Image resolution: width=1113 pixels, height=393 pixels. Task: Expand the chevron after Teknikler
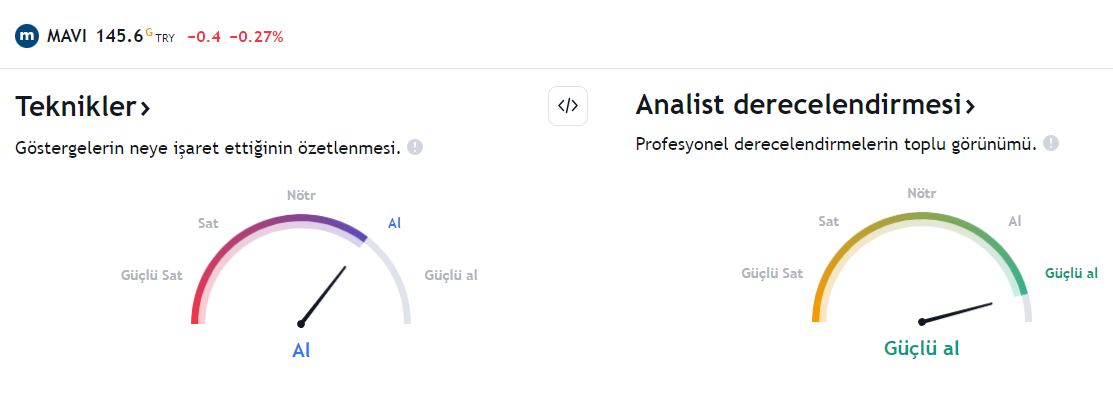point(145,109)
